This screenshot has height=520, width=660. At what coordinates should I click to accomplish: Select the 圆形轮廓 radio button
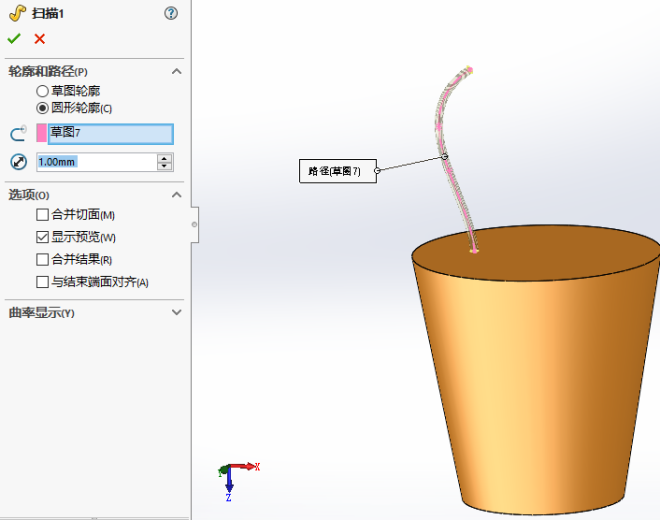[42, 108]
